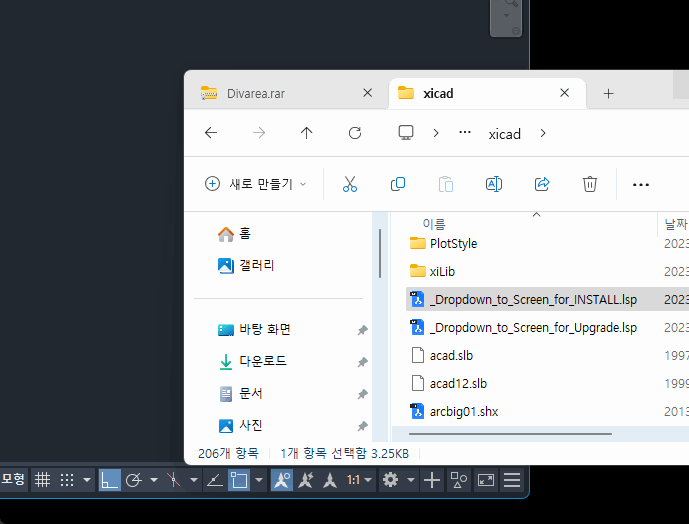Viewport: 689px width, 524px height.
Task: Open the snap mode dropdown arrow
Action: pyautogui.click(x=87, y=480)
